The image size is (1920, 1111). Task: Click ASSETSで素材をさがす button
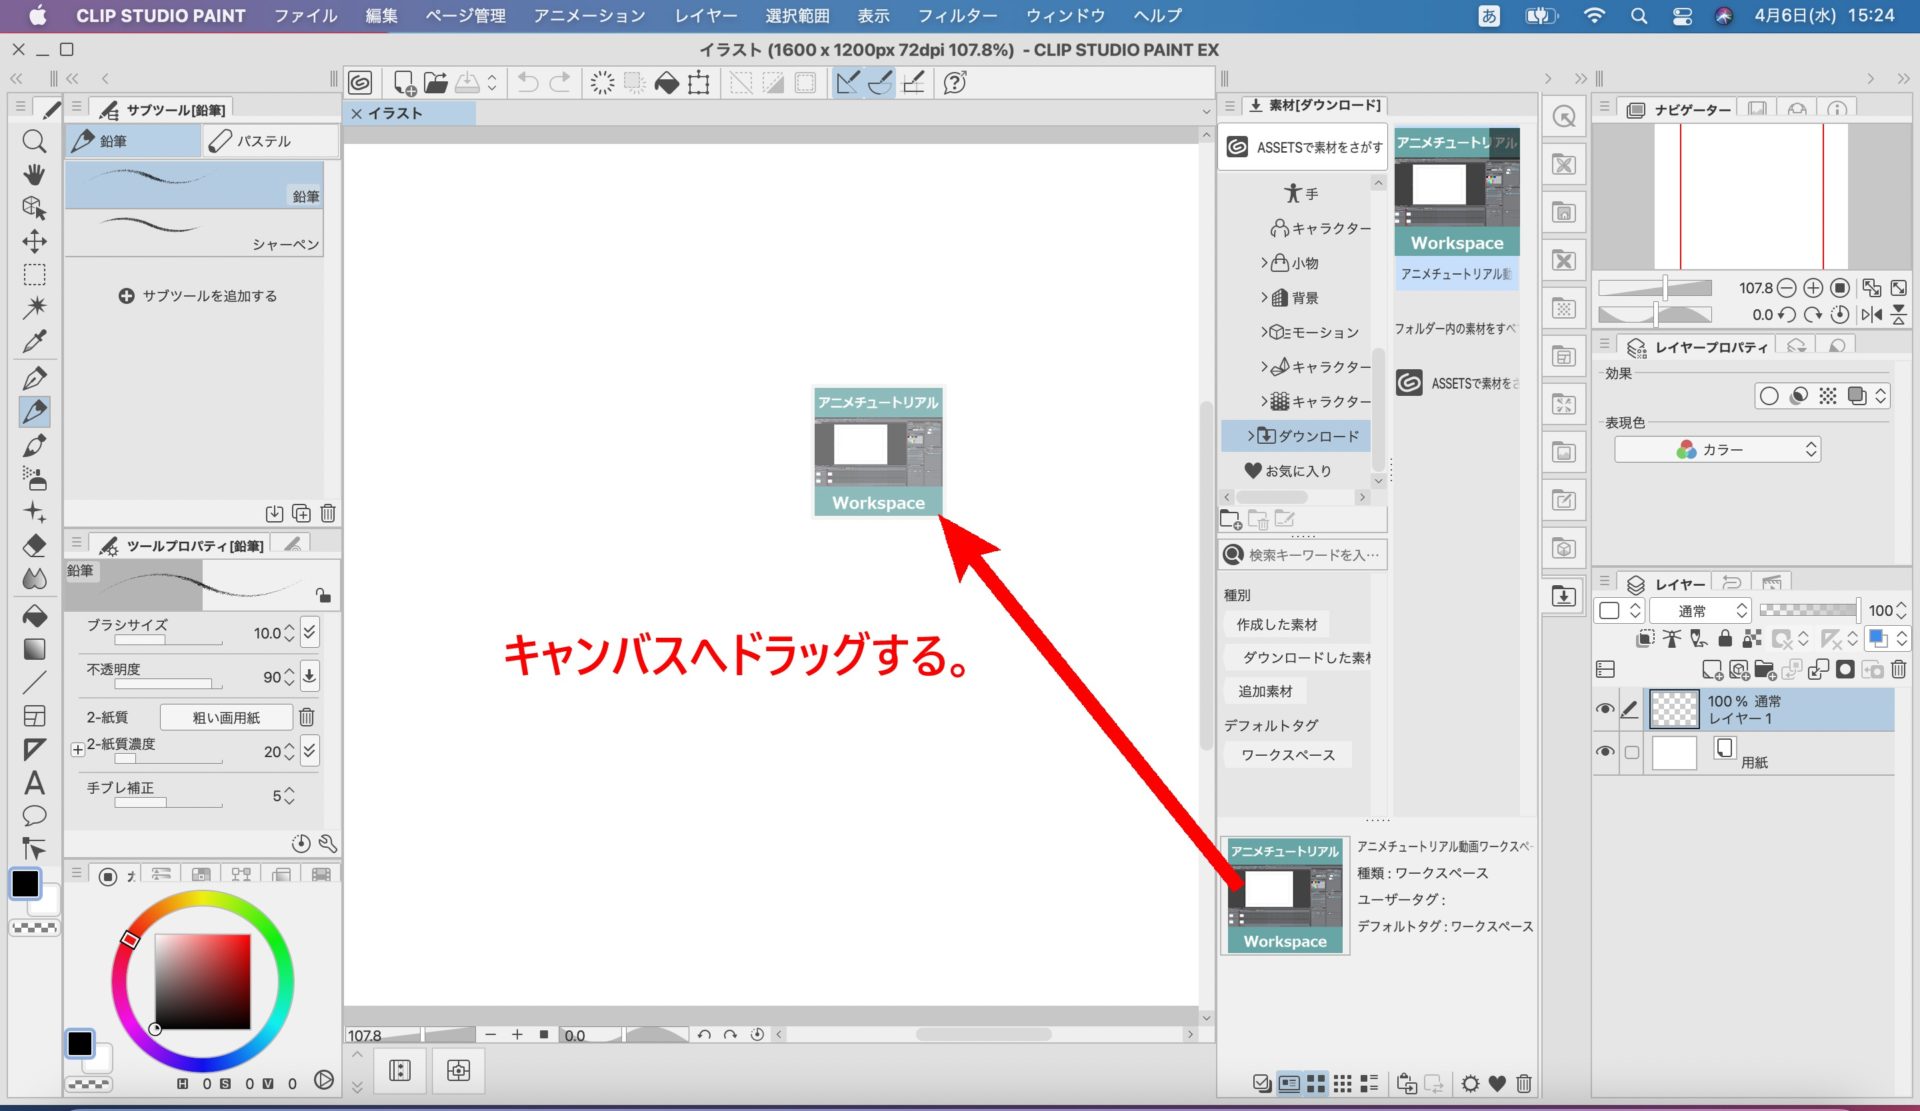1304,147
